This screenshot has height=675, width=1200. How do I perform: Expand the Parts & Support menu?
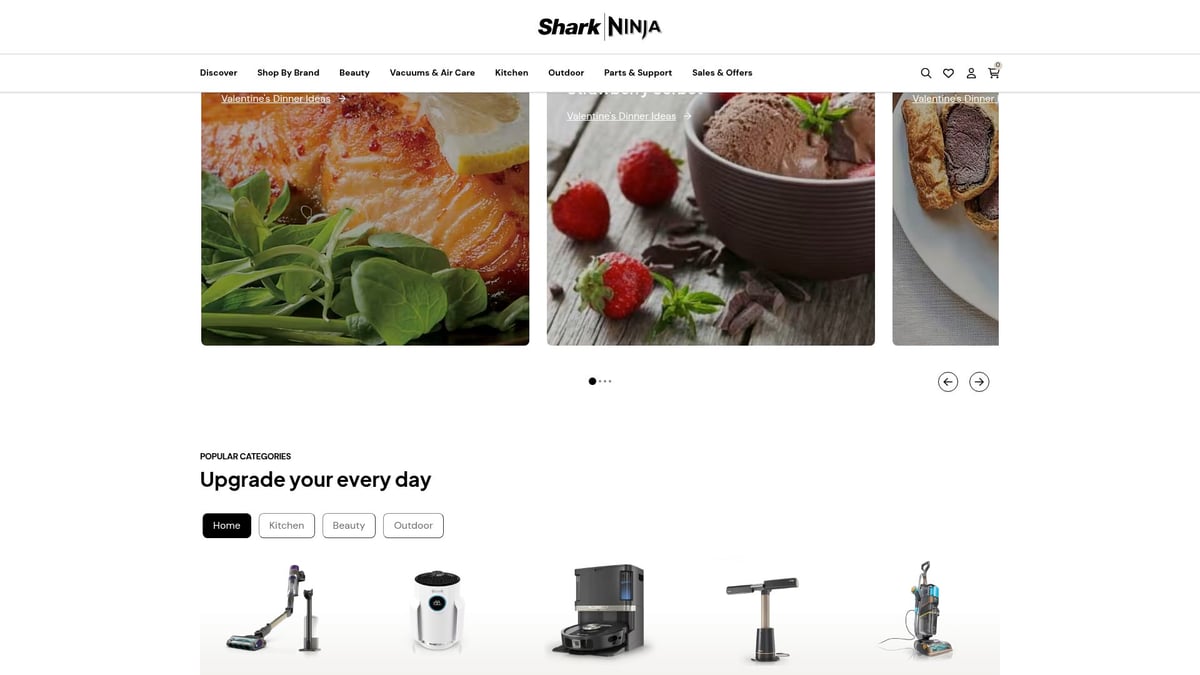tap(638, 73)
